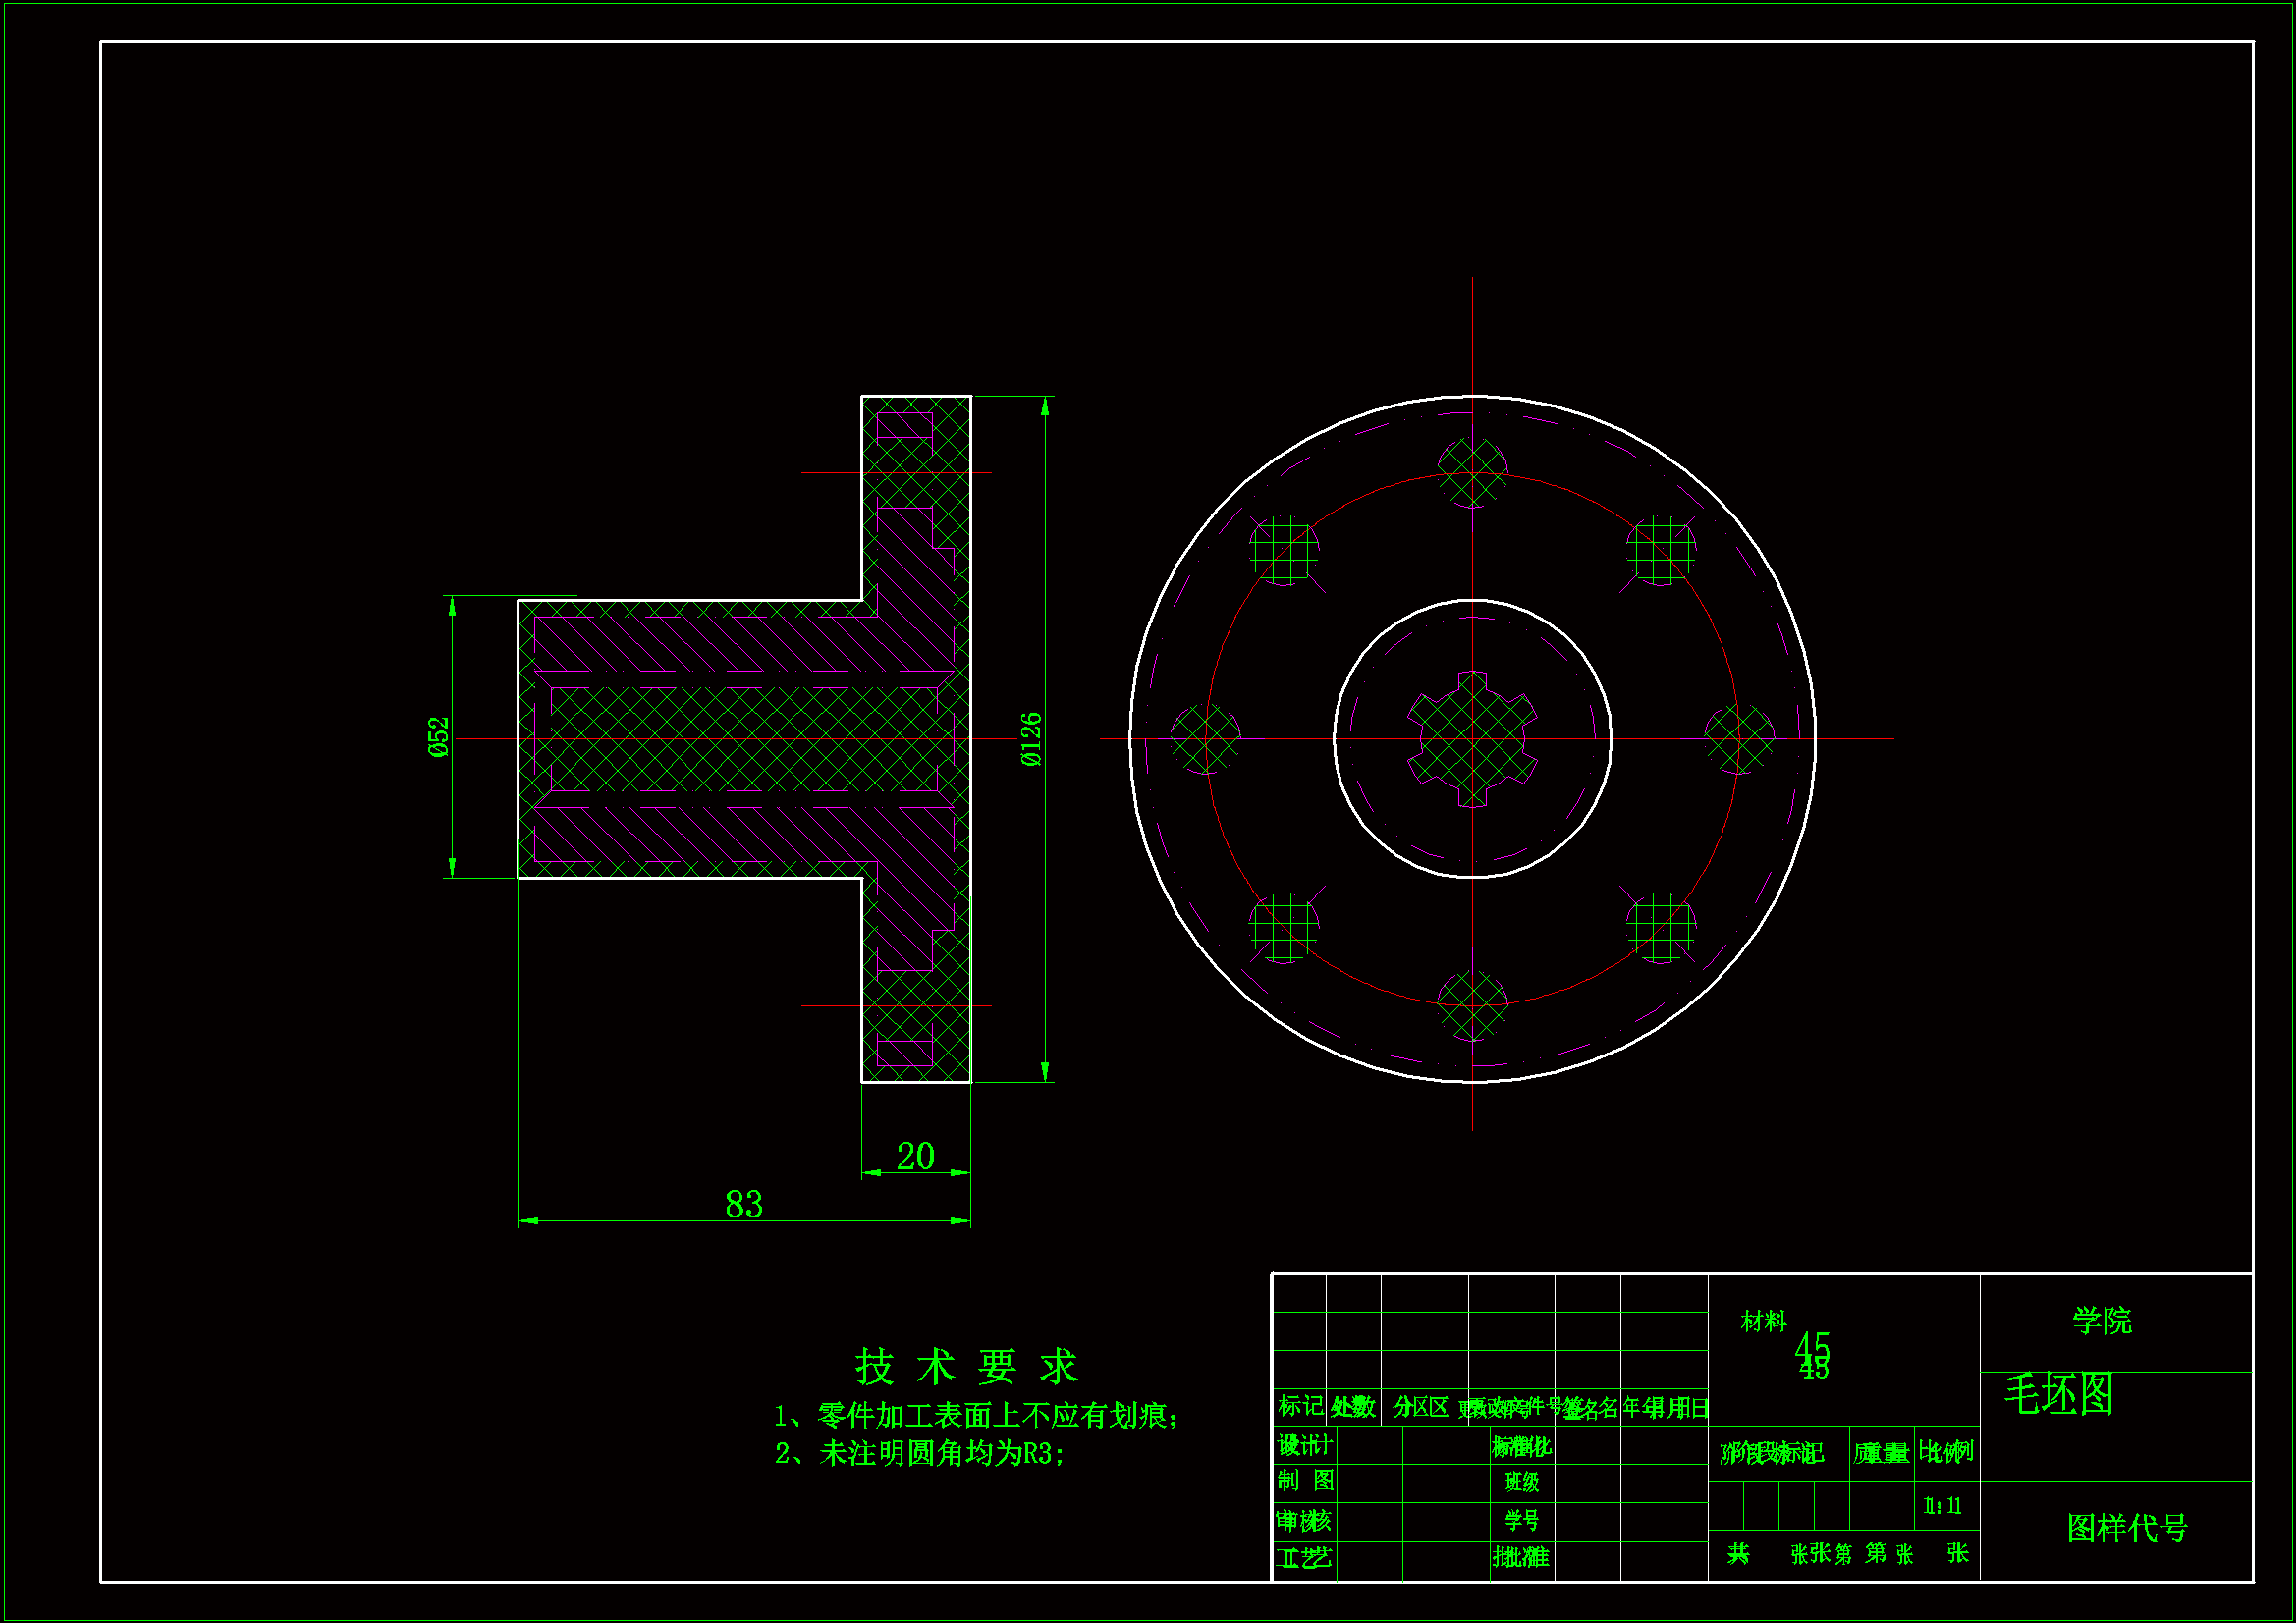
Task: Click the Ø126 dimension label
Action: pos(1031,740)
